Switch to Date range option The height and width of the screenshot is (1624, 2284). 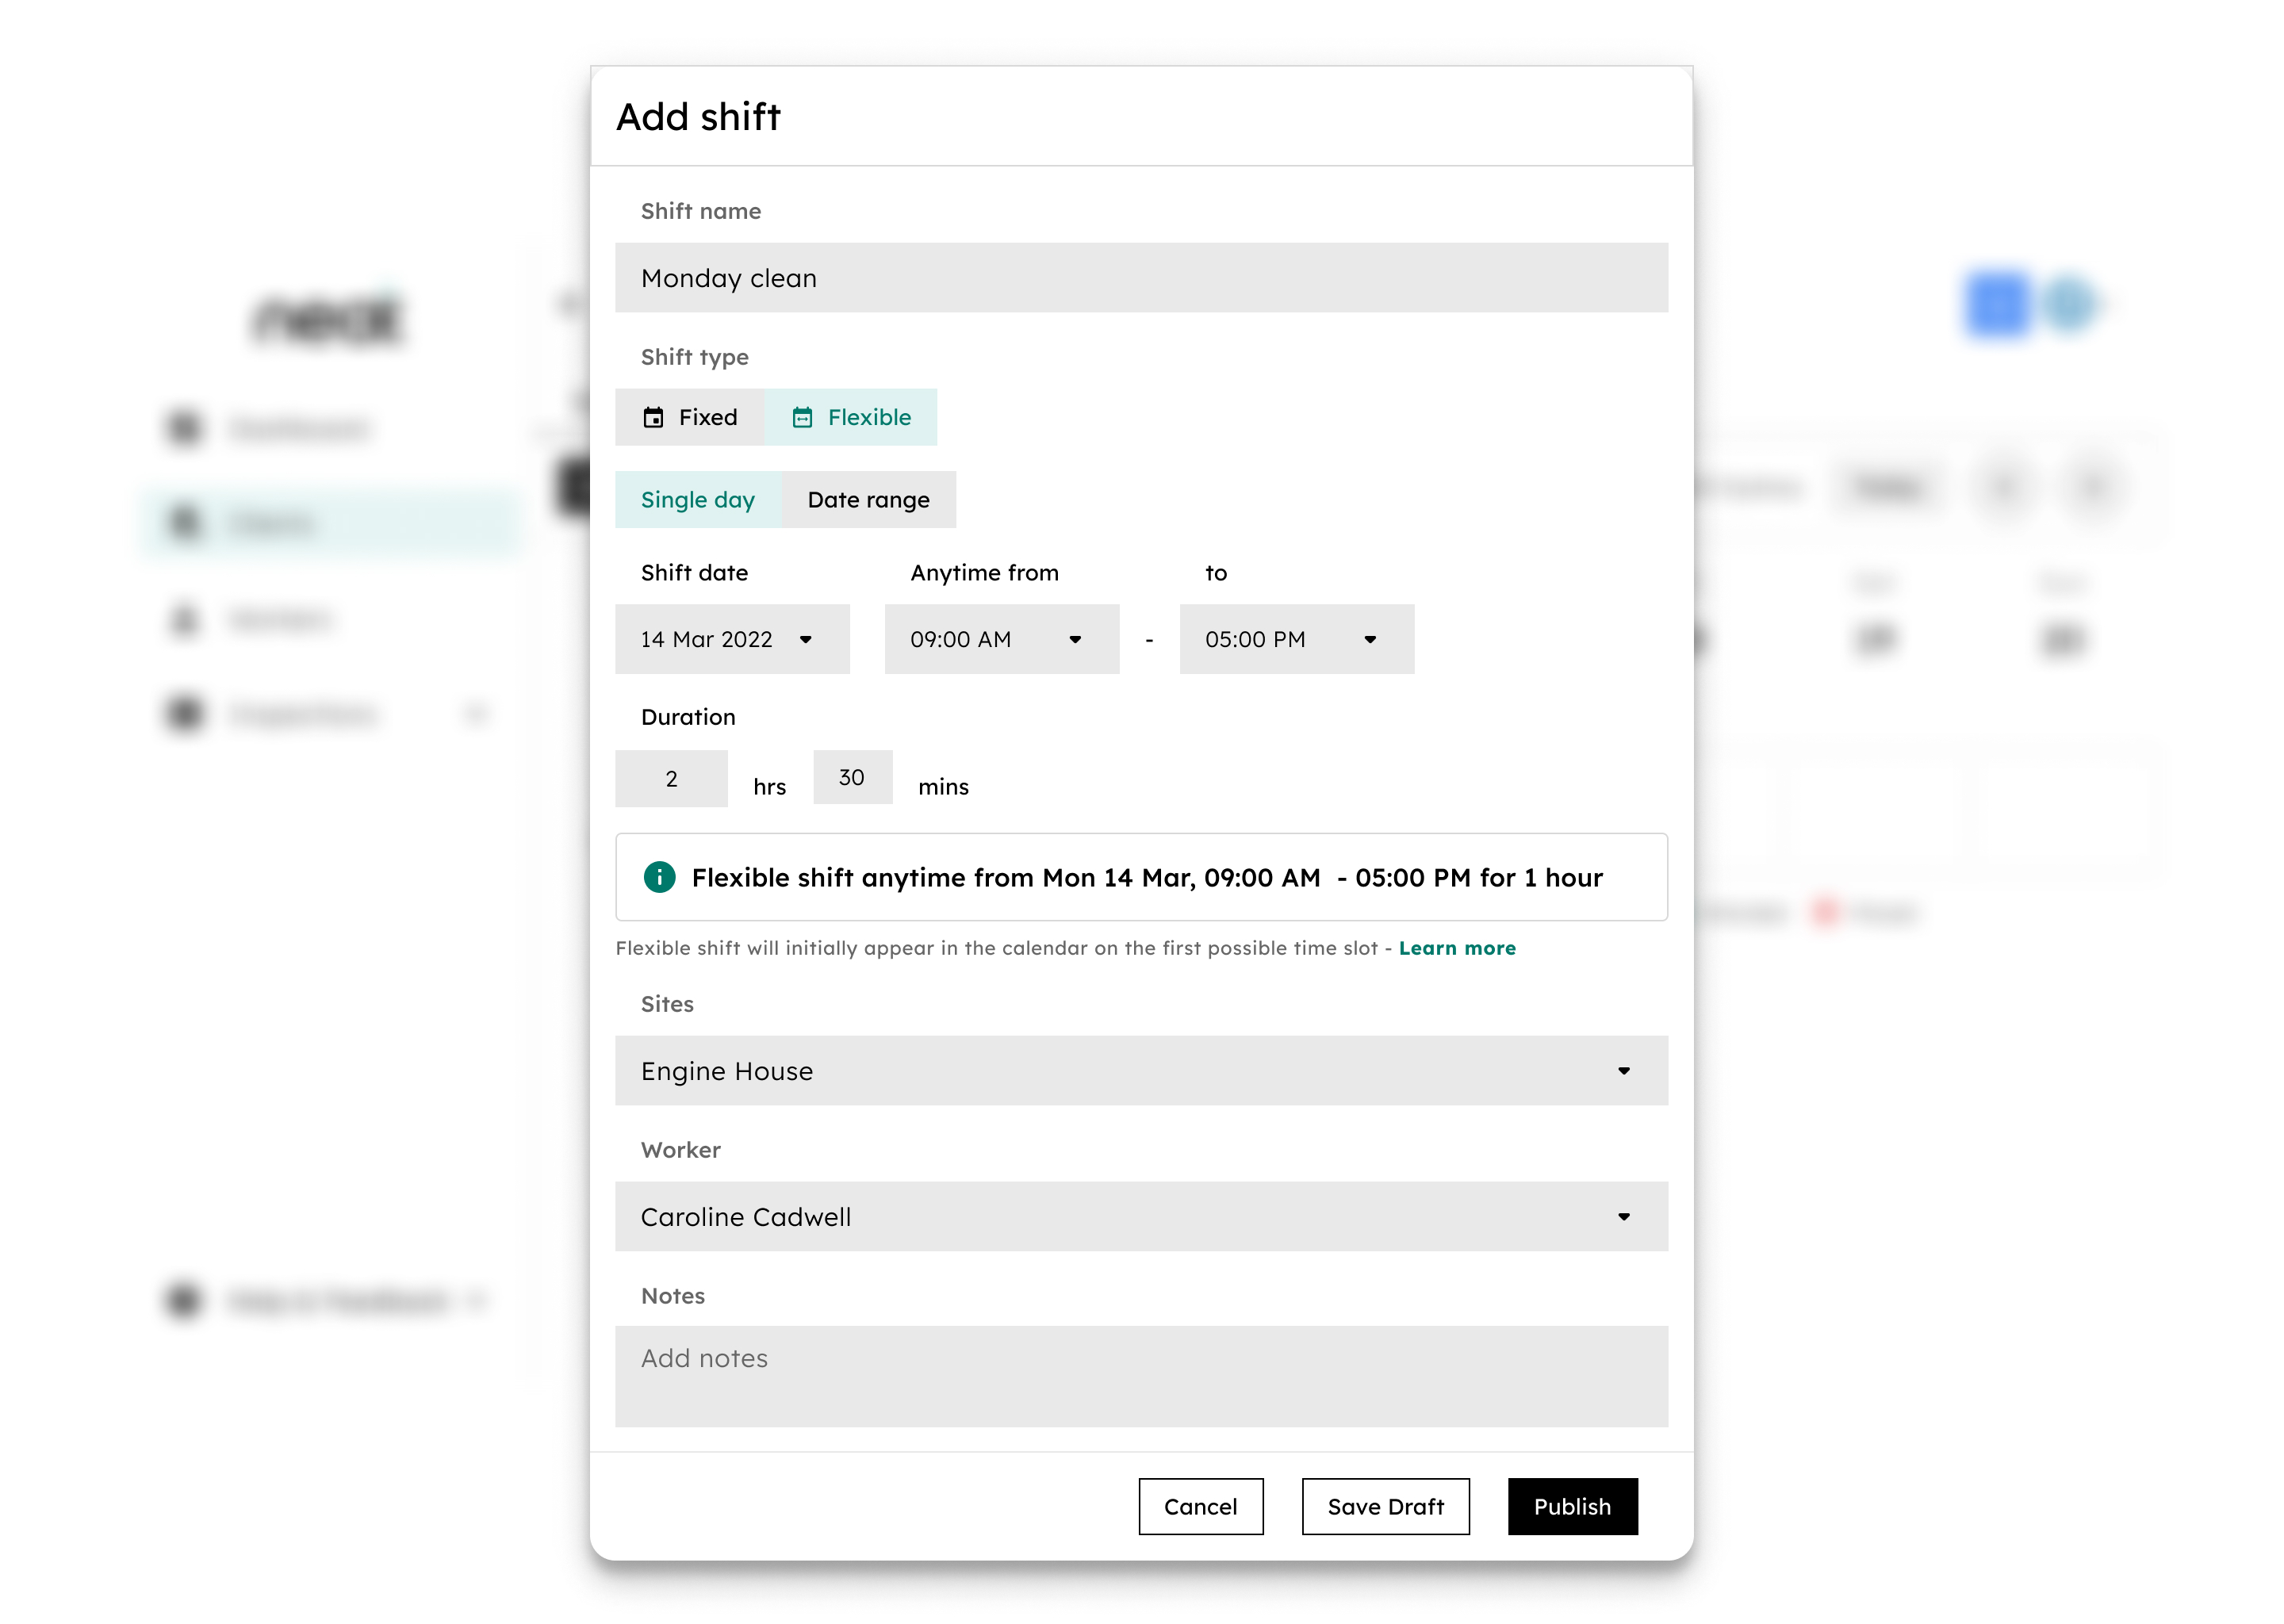[x=868, y=500]
